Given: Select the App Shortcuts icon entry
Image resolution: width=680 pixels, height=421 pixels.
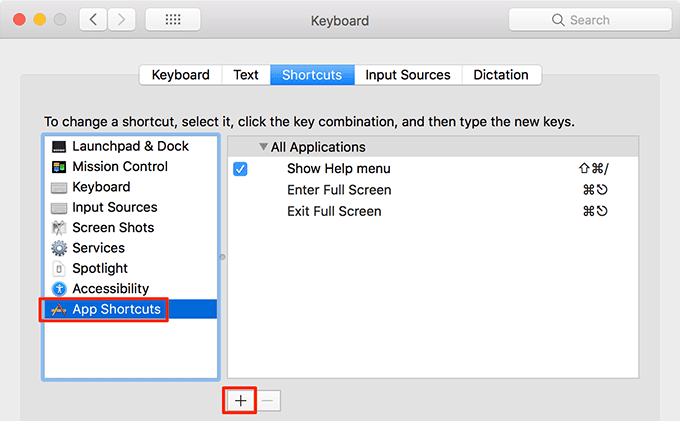Looking at the screenshot, I should [x=59, y=310].
